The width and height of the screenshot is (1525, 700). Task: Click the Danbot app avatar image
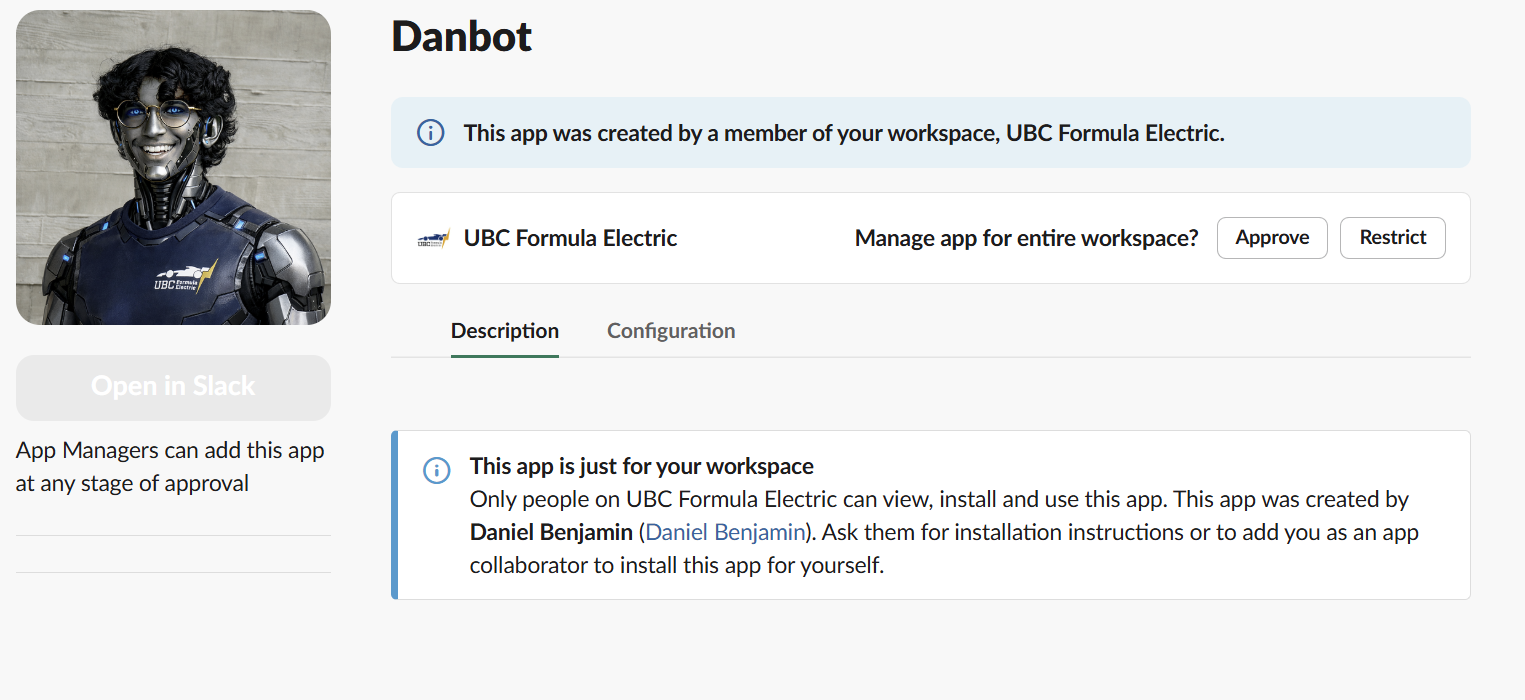[173, 167]
